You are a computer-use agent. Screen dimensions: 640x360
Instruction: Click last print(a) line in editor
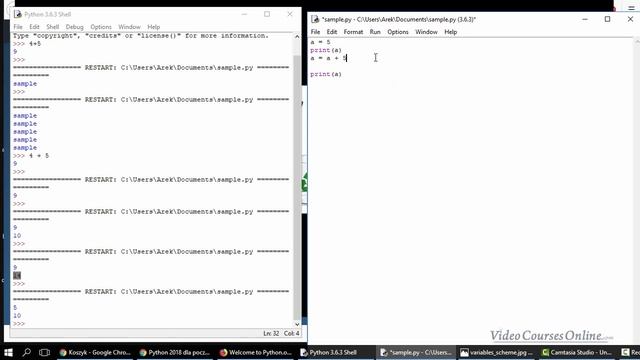pos(326,74)
